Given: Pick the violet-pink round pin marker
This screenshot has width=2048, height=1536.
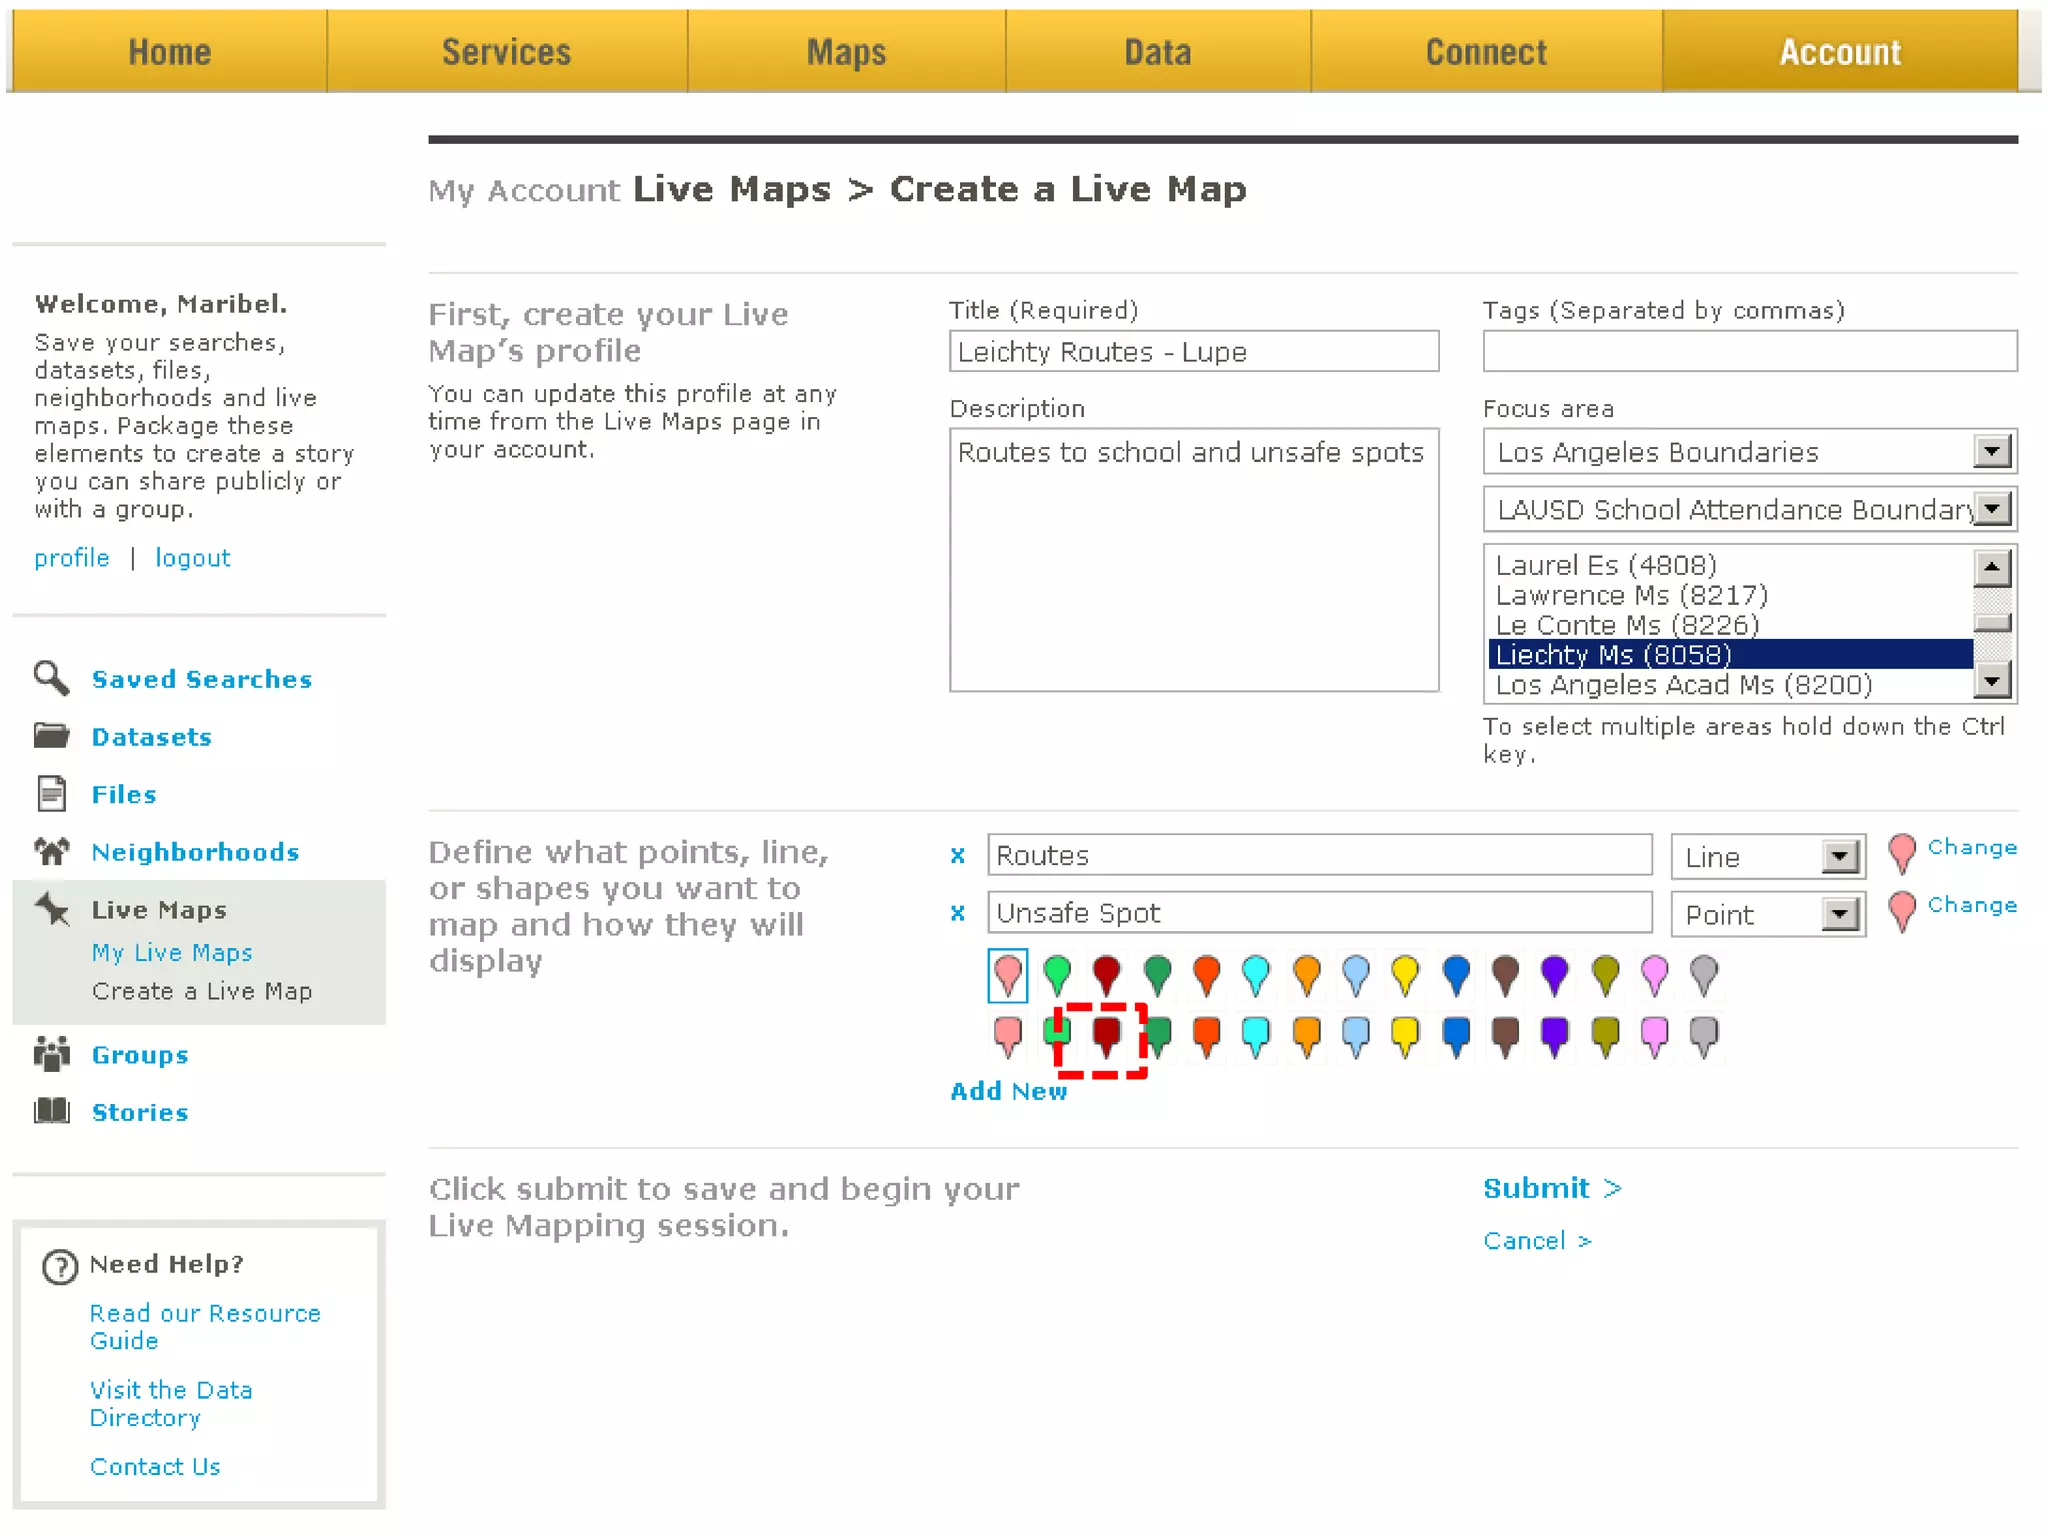Looking at the screenshot, I should click(1655, 975).
